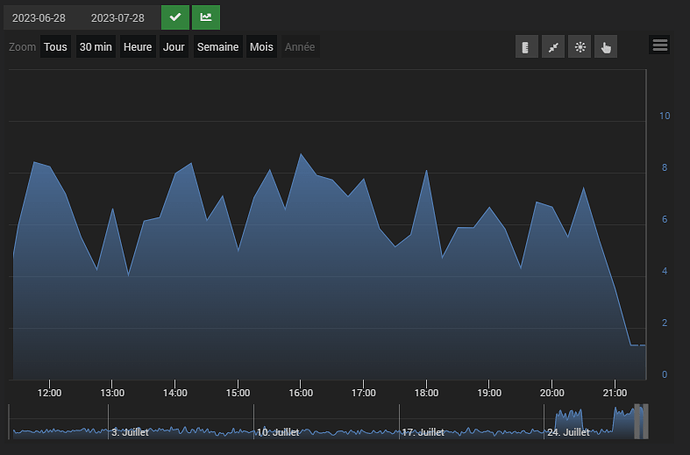The image size is (690, 455).
Task: Click the chart peak near 16:00
Action: (x=301, y=154)
